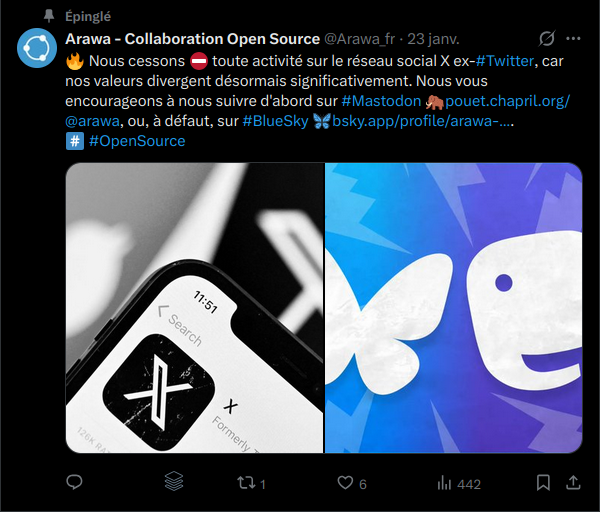Reply to the Arawa post
600x512 pixels.
pyautogui.click(x=74, y=483)
